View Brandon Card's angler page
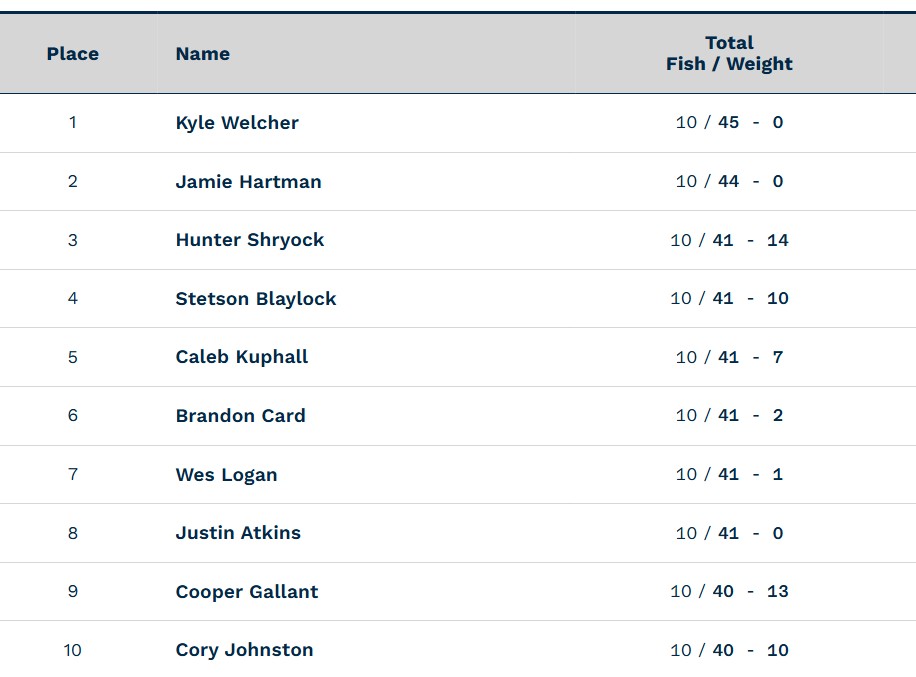This screenshot has height=677, width=916. coord(240,416)
